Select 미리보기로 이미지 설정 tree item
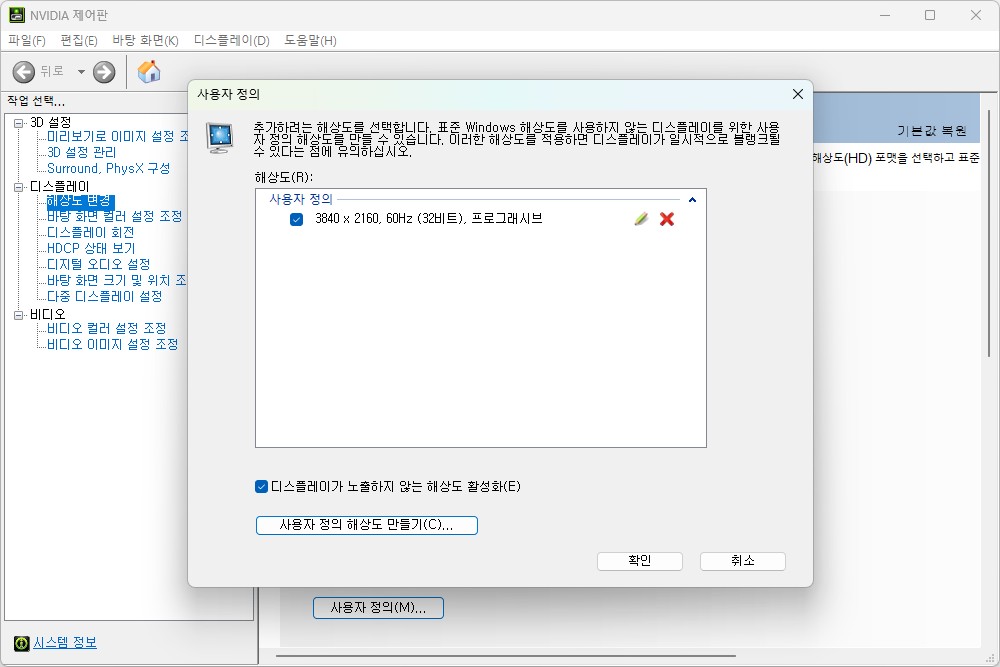1000x667 pixels. pos(117,136)
